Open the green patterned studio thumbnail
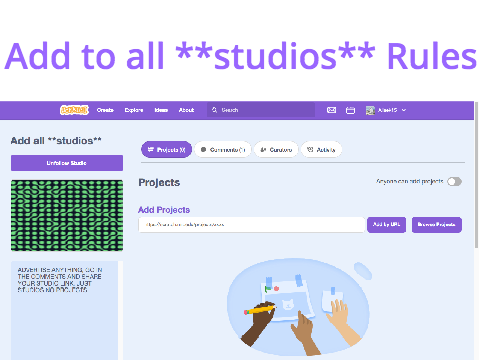This screenshot has height=360, width=480. pos(67,215)
